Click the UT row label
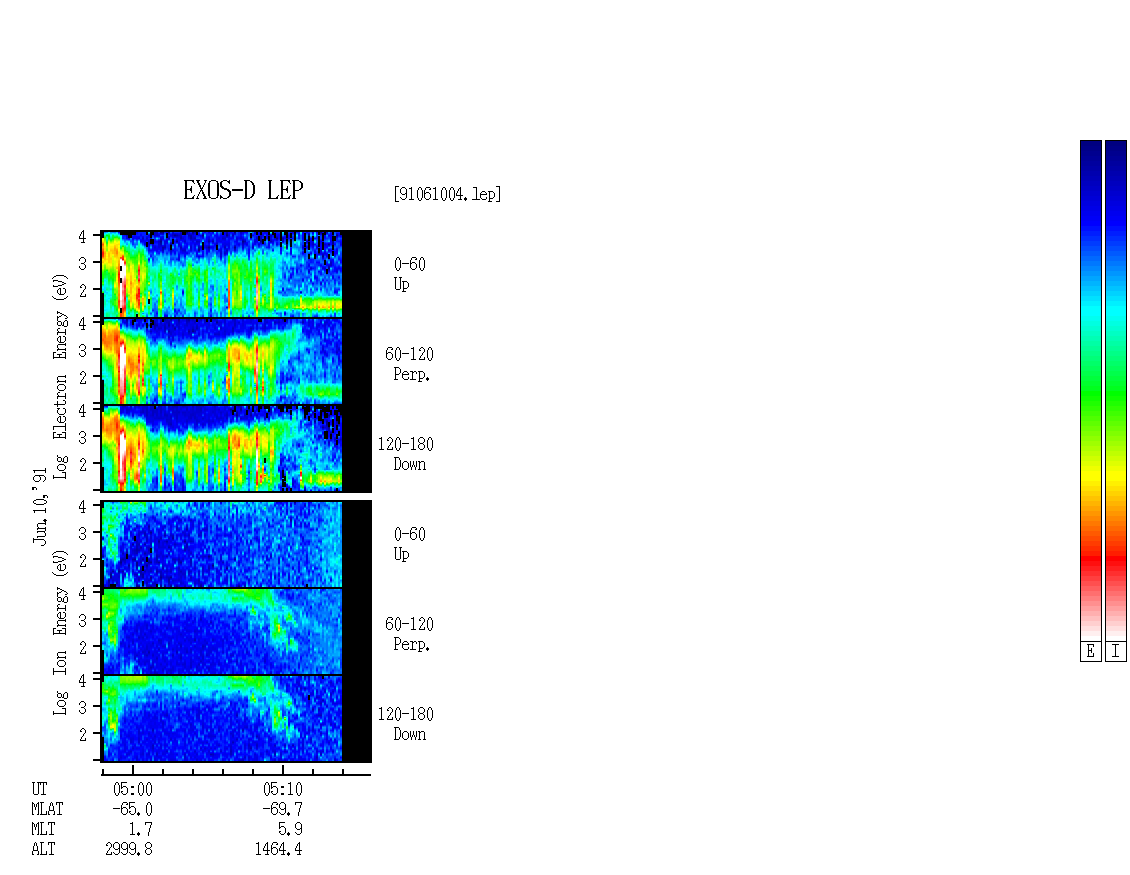 [39, 789]
